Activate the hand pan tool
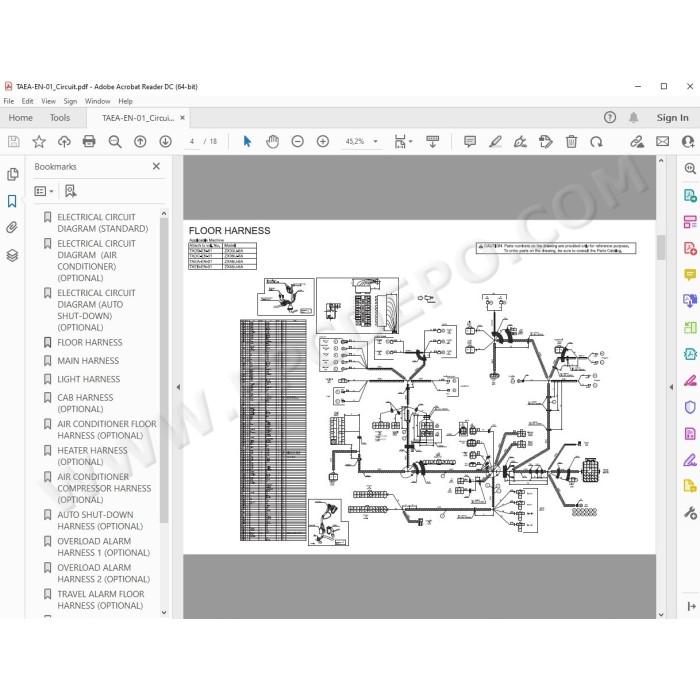This screenshot has height=700, width=700. click(x=272, y=142)
